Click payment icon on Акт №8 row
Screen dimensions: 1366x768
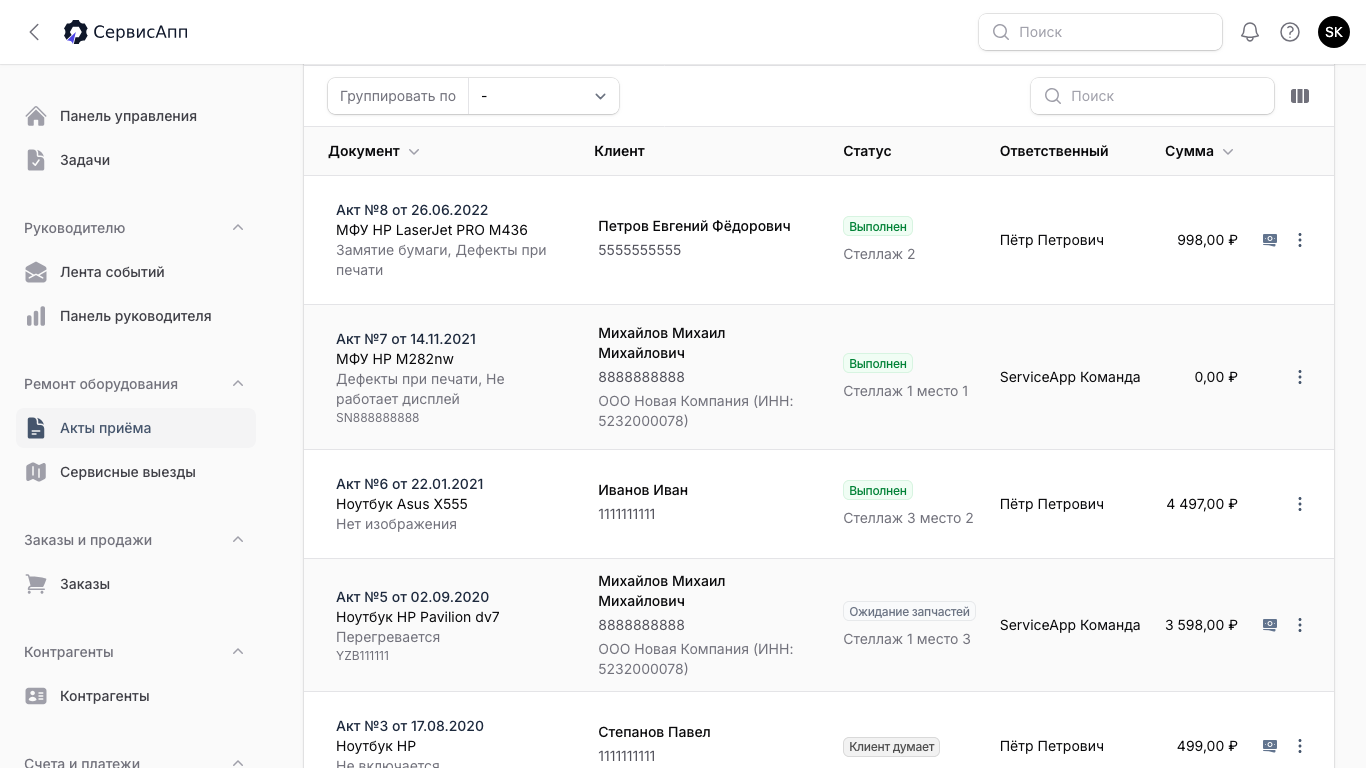[1269, 240]
